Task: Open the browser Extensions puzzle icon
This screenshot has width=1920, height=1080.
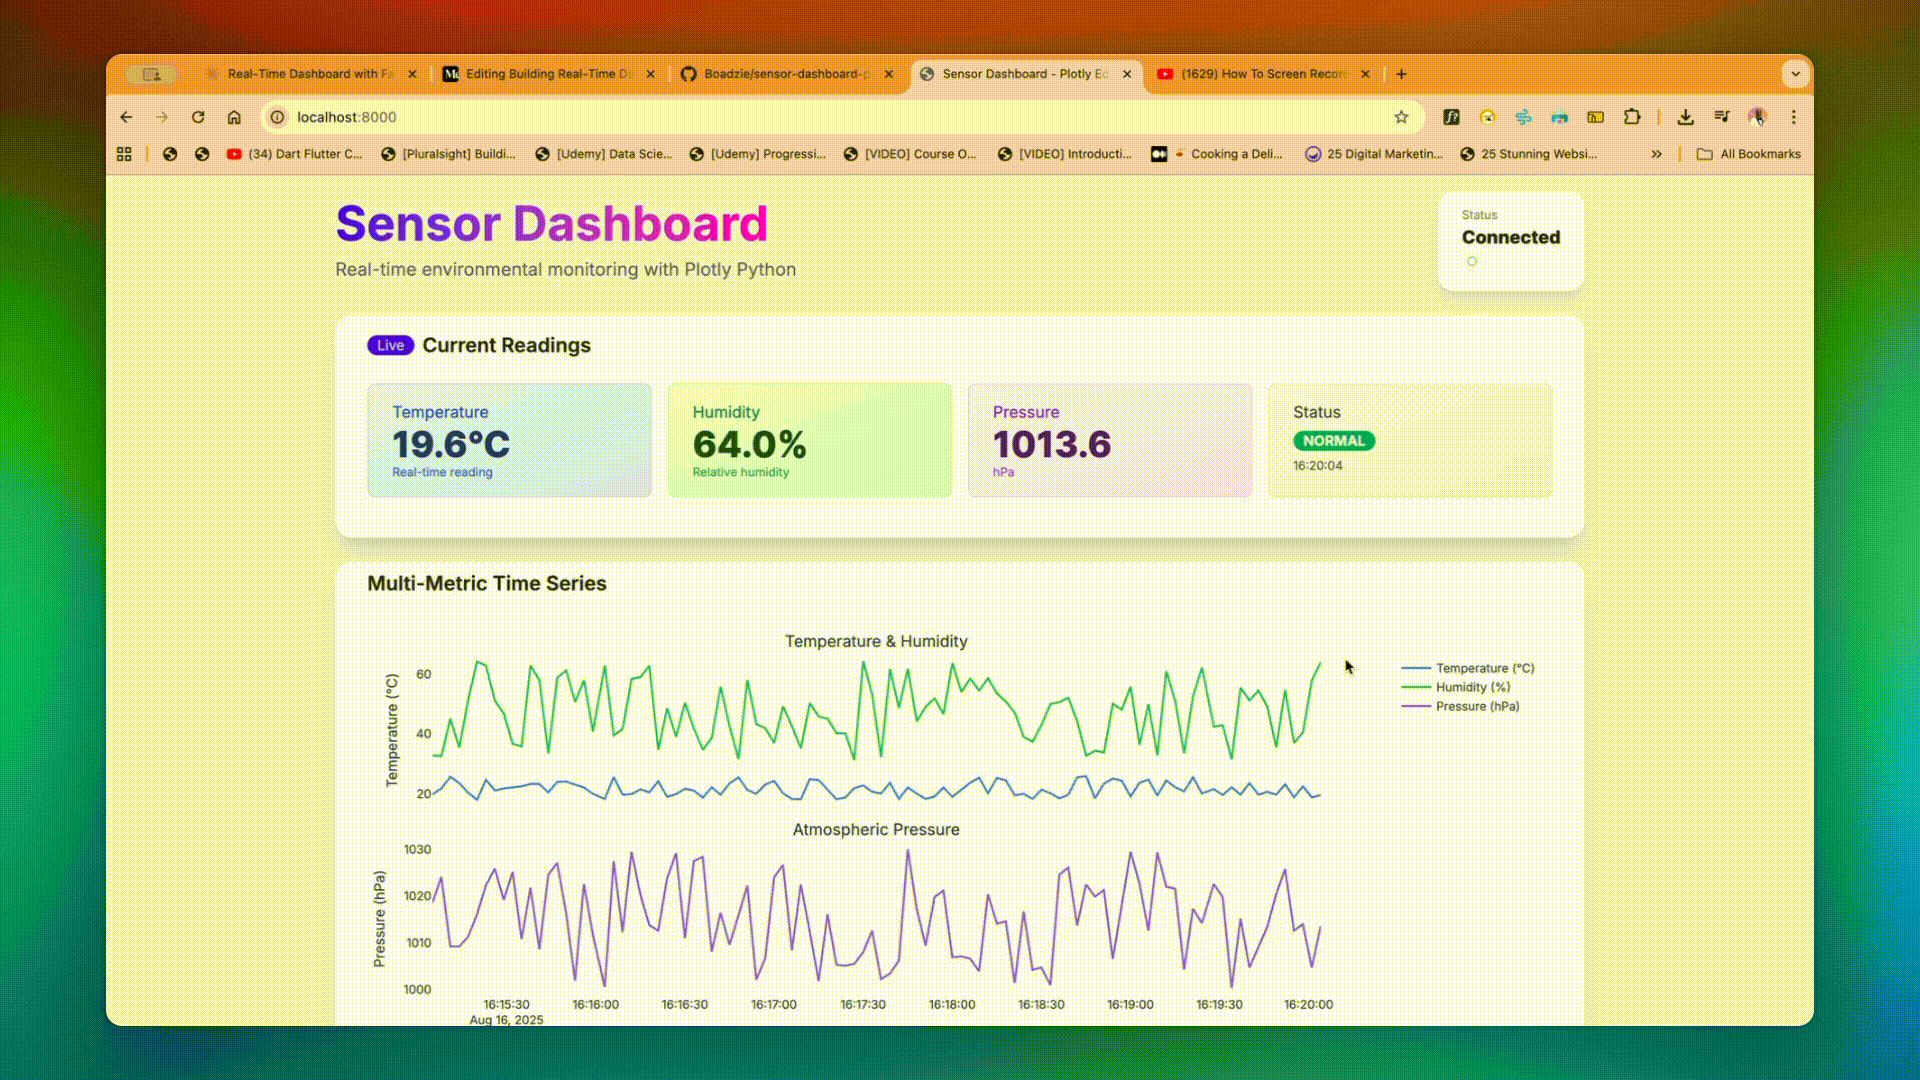Action: [x=1633, y=117]
